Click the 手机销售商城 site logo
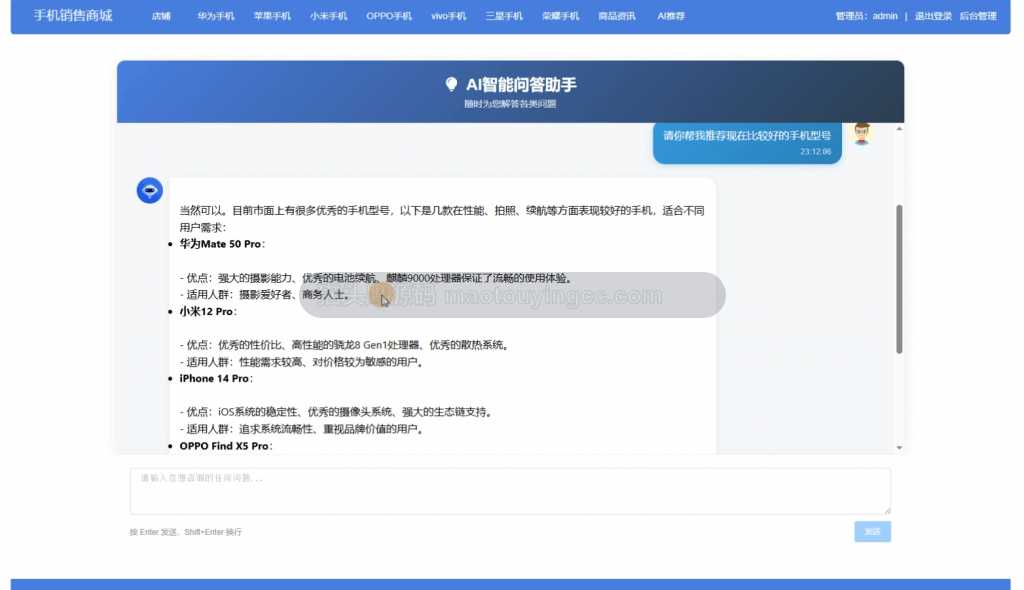The width and height of the screenshot is (1024, 590). click(73, 16)
